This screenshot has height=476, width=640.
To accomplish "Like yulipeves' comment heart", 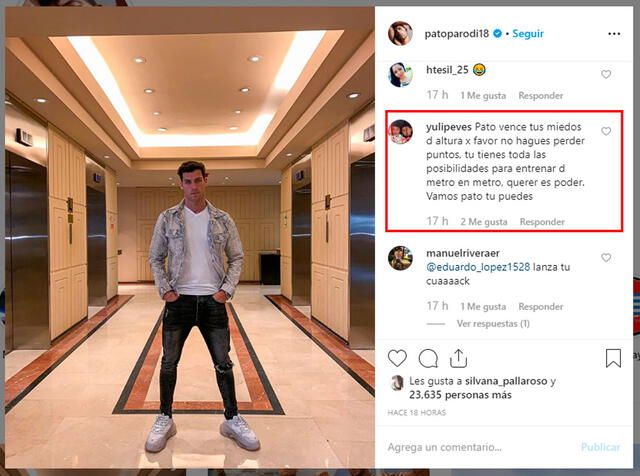I will click(x=606, y=131).
